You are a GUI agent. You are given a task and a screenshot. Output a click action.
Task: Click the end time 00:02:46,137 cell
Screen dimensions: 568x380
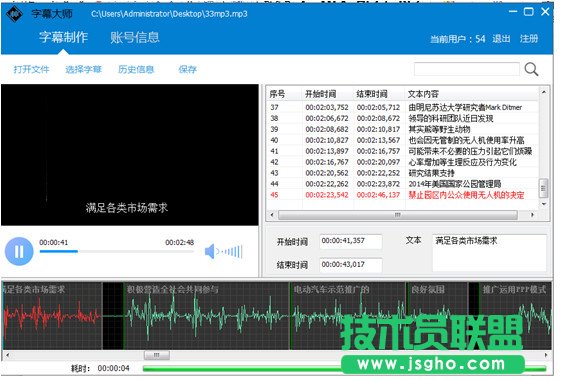pos(378,195)
